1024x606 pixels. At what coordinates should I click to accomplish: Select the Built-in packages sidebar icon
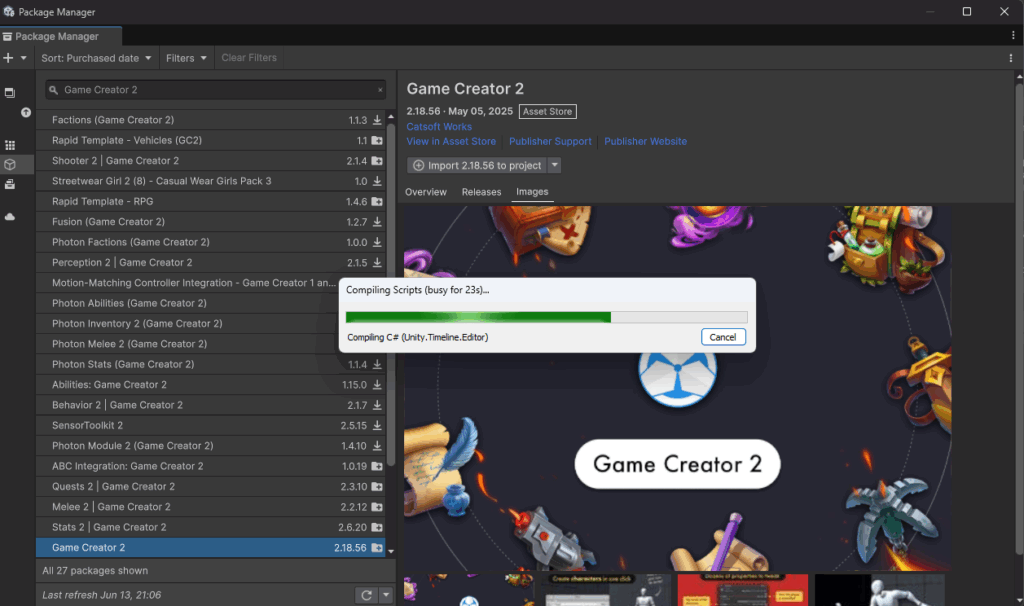10,185
